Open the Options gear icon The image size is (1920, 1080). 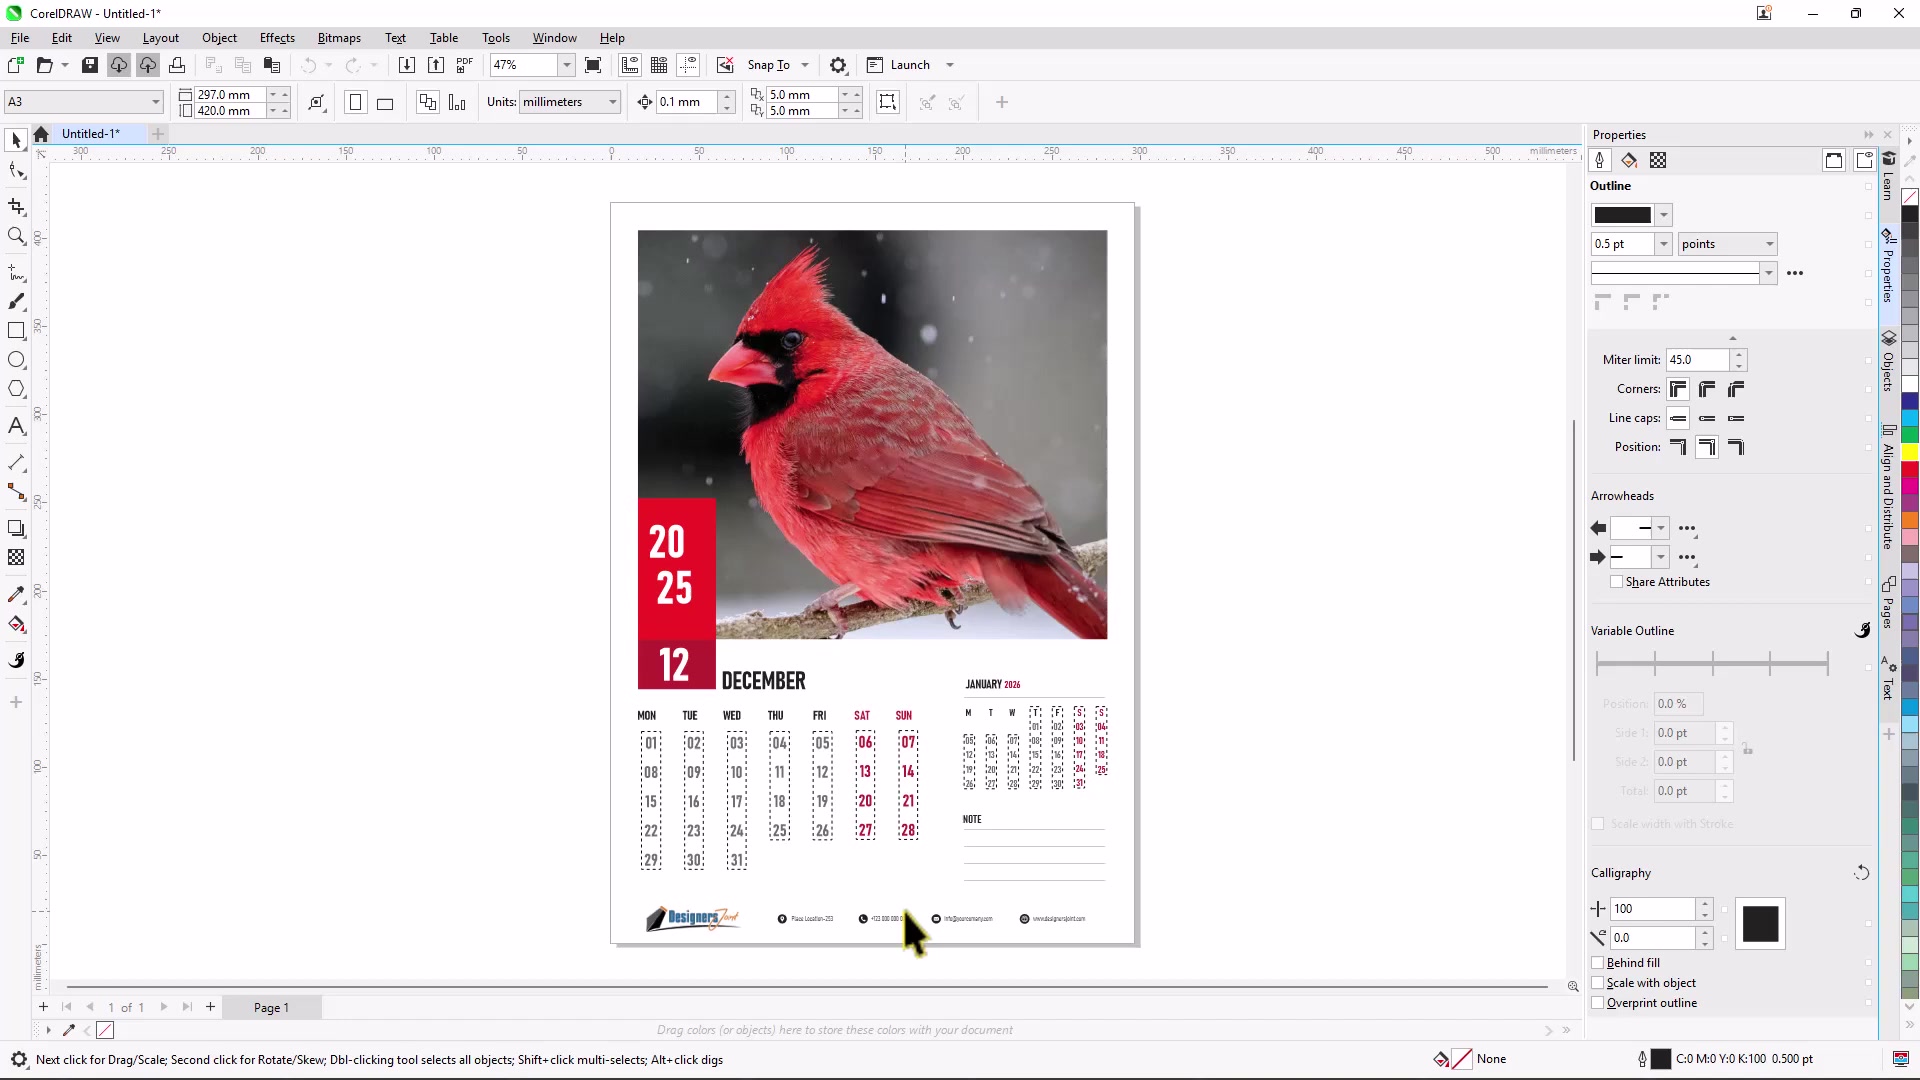(838, 65)
